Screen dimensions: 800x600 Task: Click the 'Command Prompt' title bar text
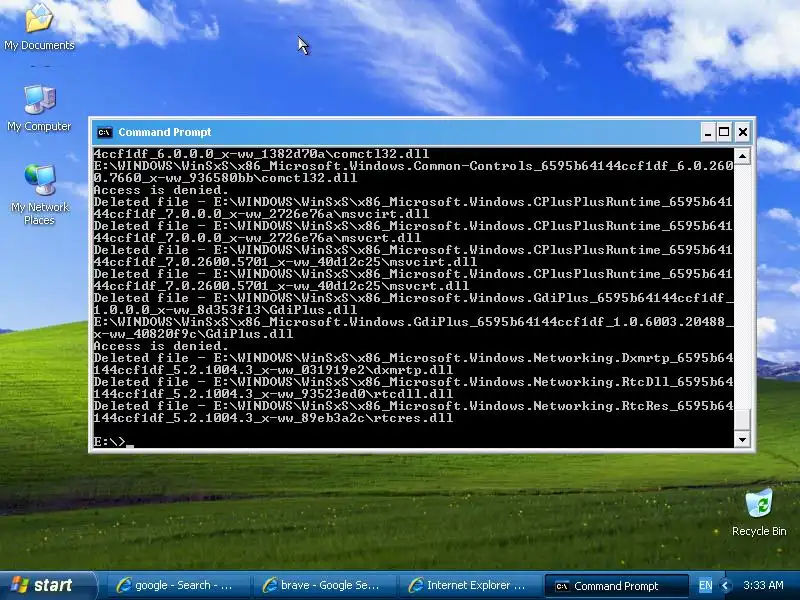(164, 132)
